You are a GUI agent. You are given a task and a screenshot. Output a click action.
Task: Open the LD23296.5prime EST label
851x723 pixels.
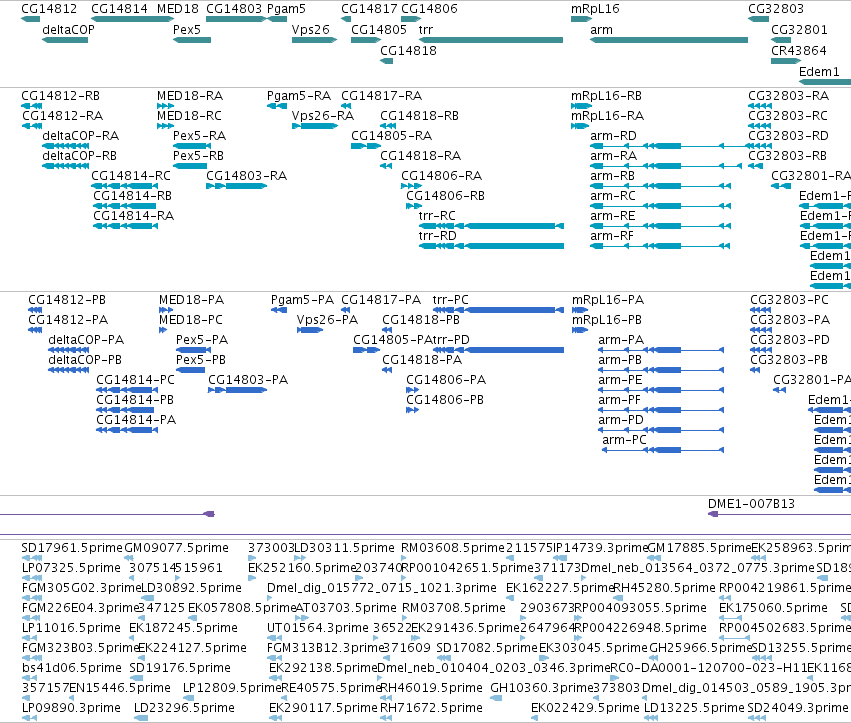point(184,708)
